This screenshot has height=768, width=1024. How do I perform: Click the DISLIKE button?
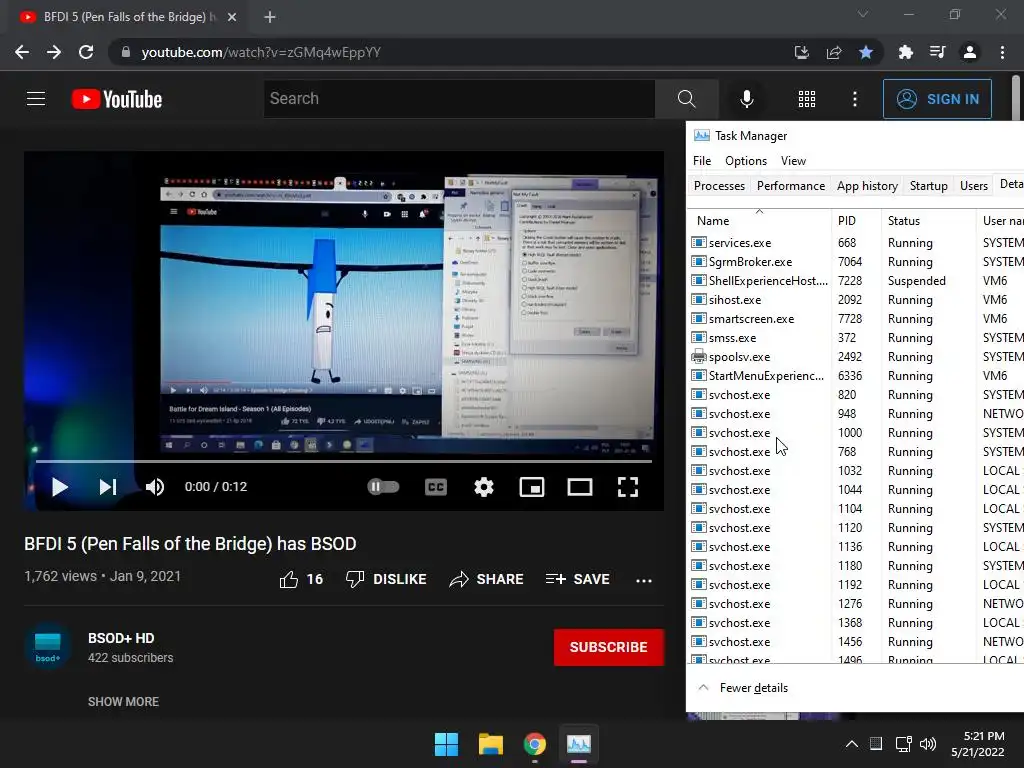(386, 579)
